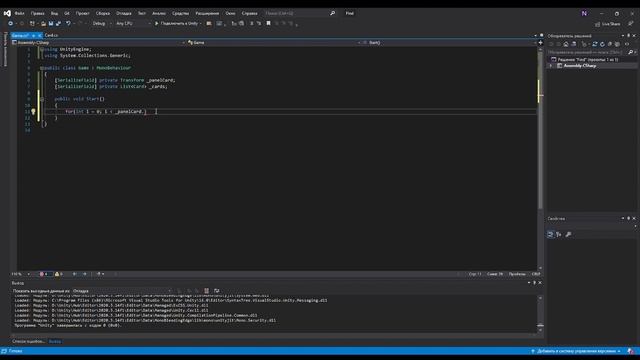Image resolution: width=640 pixels, height=360 pixels.
Task: Open the Сборка menu
Action: (x=102, y=13)
